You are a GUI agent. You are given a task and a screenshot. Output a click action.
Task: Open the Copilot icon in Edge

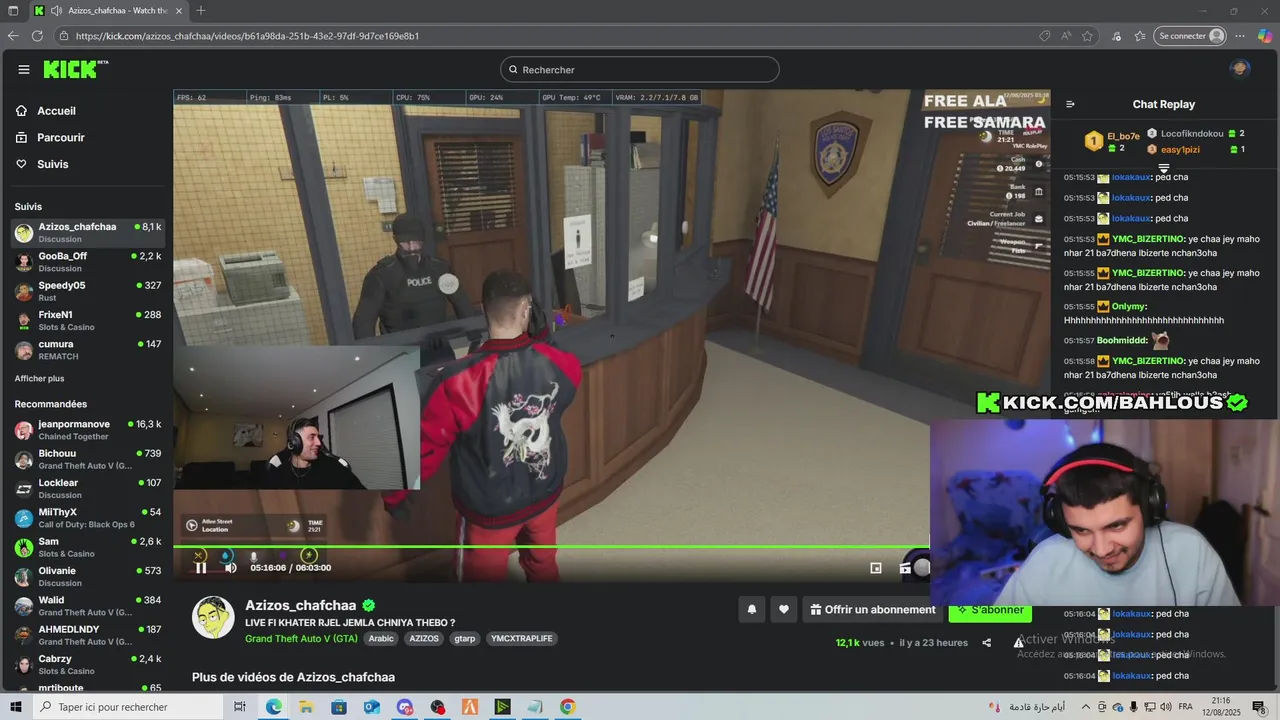pyautogui.click(x=1266, y=36)
